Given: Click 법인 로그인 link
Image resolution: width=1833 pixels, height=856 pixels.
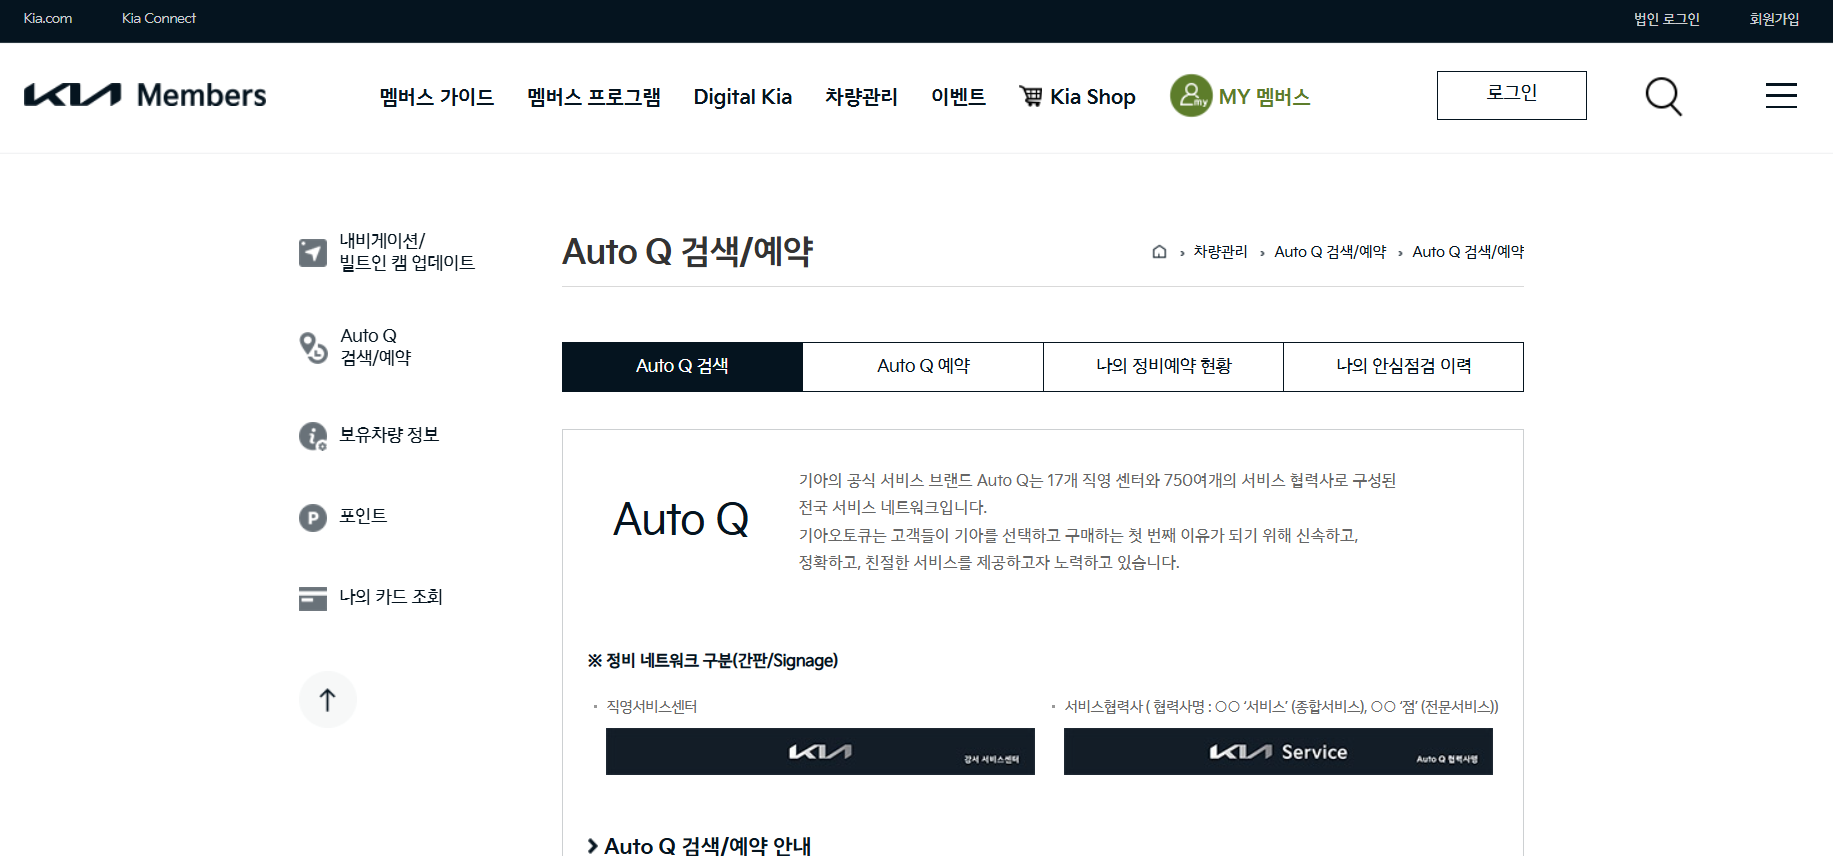Looking at the screenshot, I should point(1666,19).
